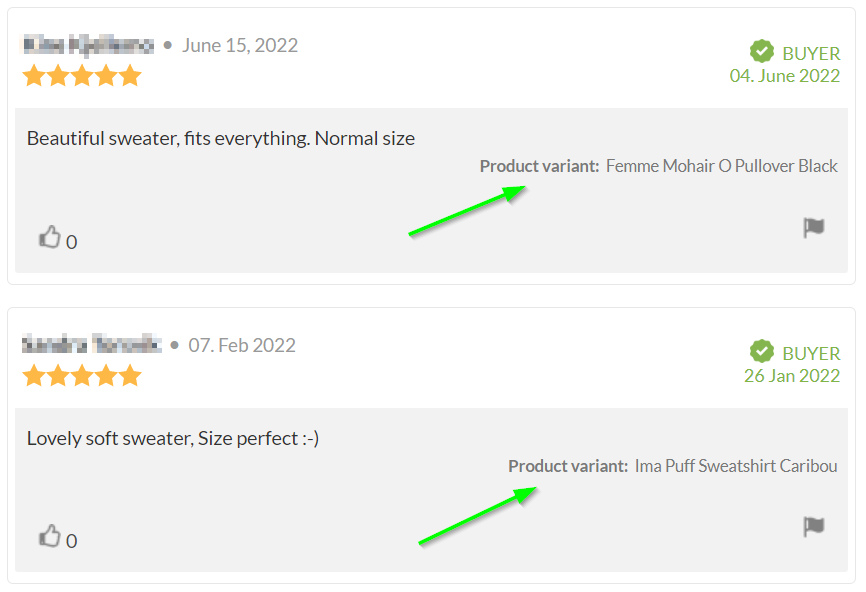Click the blurred reviewer name on 07. Feb review
866x592 pixels.
(x=91, y=345)
